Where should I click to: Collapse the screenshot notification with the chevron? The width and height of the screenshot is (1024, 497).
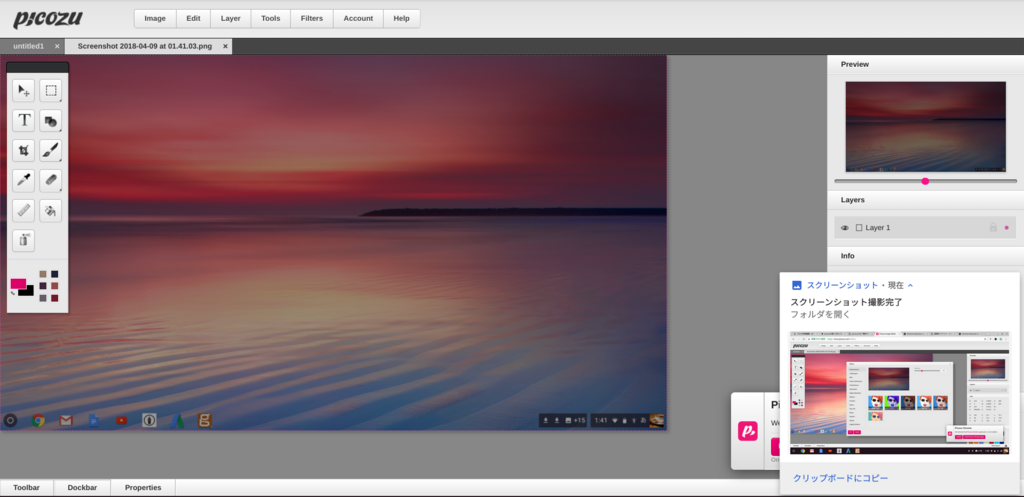pyautogui.click(x=910, y=285)
